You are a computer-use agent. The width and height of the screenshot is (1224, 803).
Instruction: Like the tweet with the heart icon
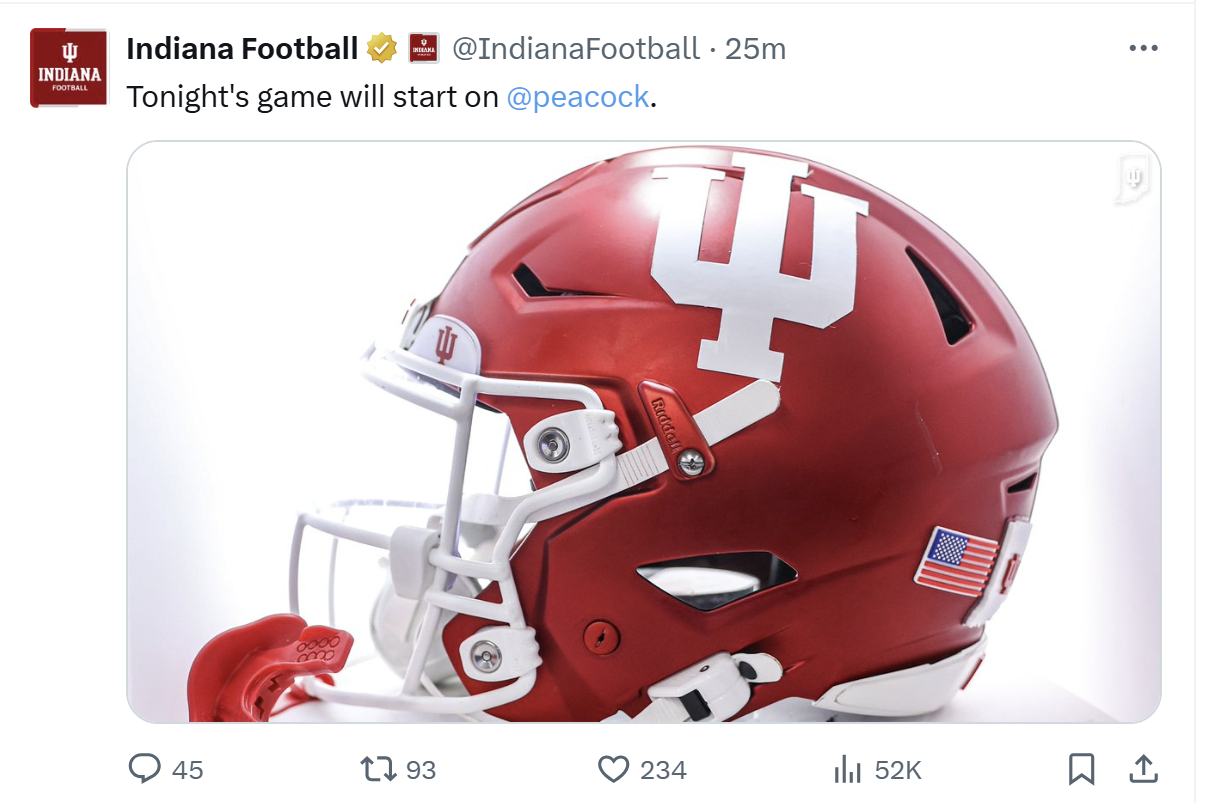click(x=612, y=769)
